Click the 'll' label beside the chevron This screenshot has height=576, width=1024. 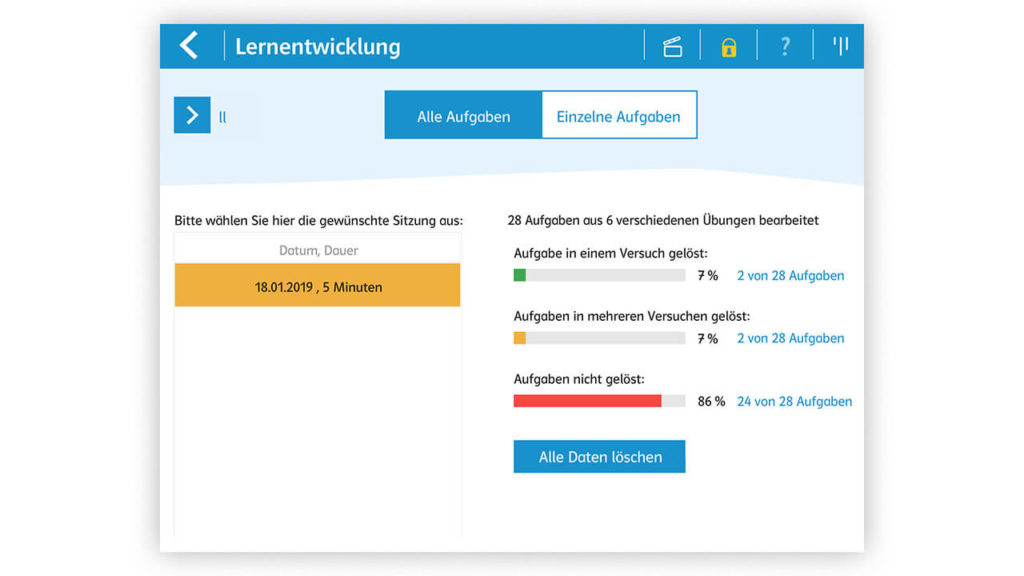(223, 117)
